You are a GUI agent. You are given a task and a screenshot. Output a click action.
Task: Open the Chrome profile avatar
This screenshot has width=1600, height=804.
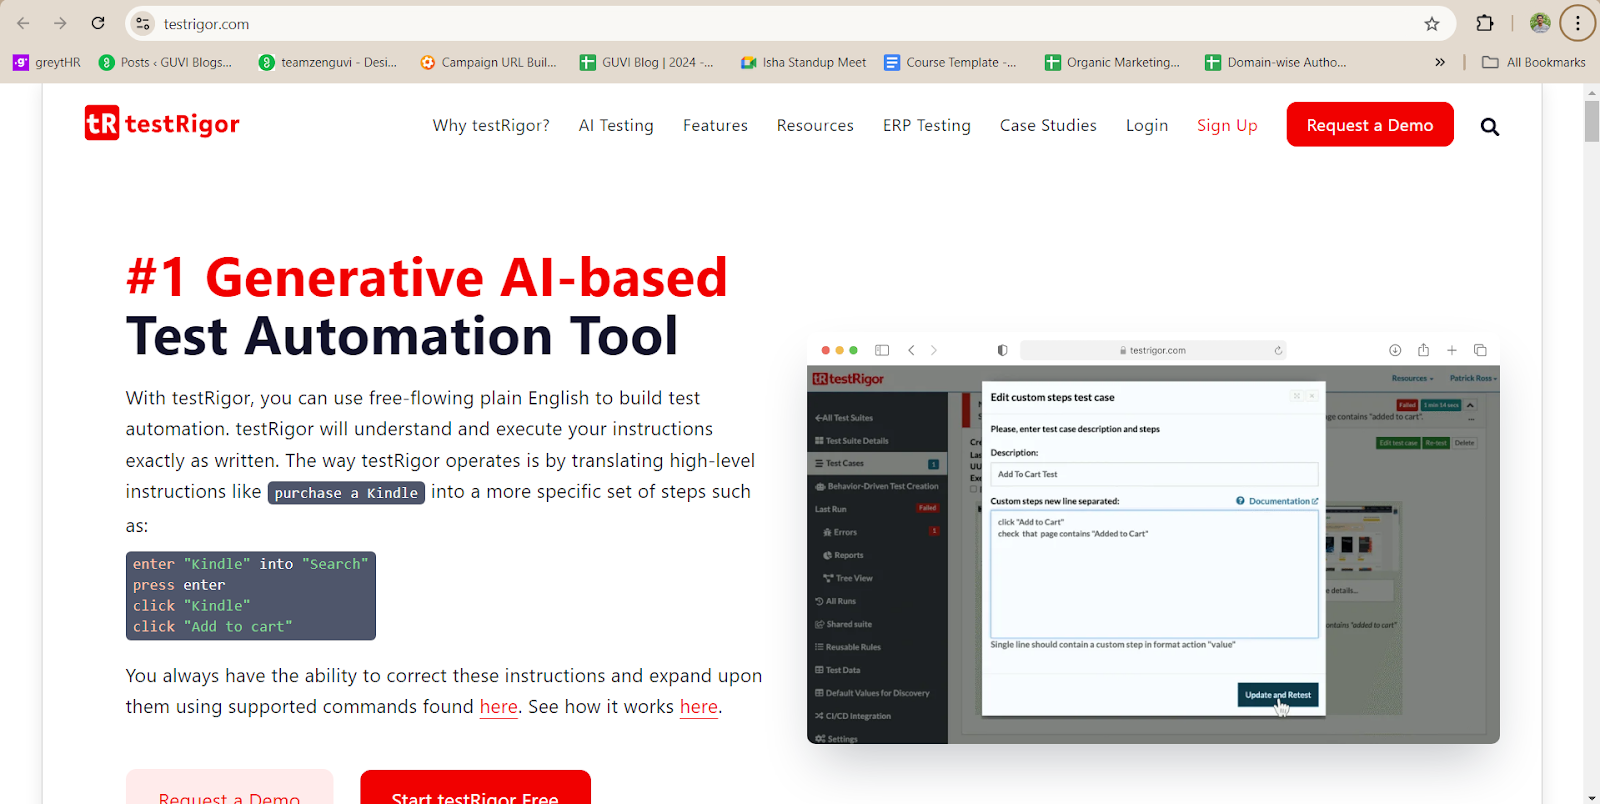[x=1540, y=23]
